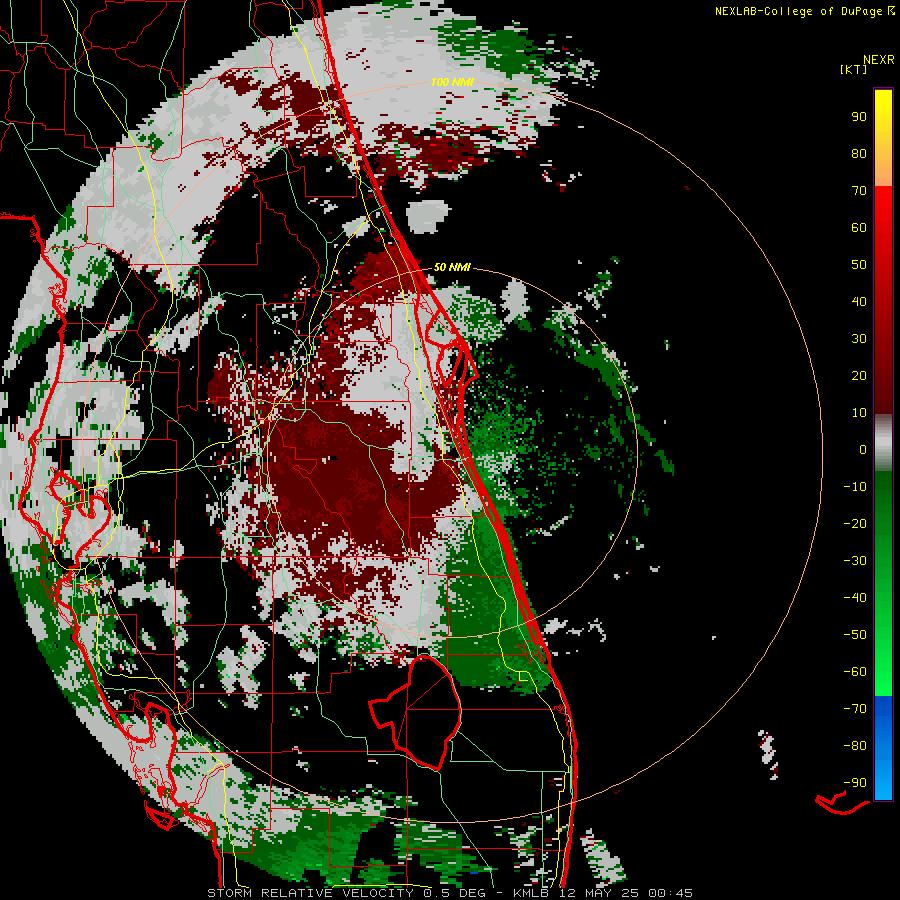The width and height of the screenshot is (900, 900).
Task: Click the [KT] units label above color bar
Action: click(x=853, y=69)
